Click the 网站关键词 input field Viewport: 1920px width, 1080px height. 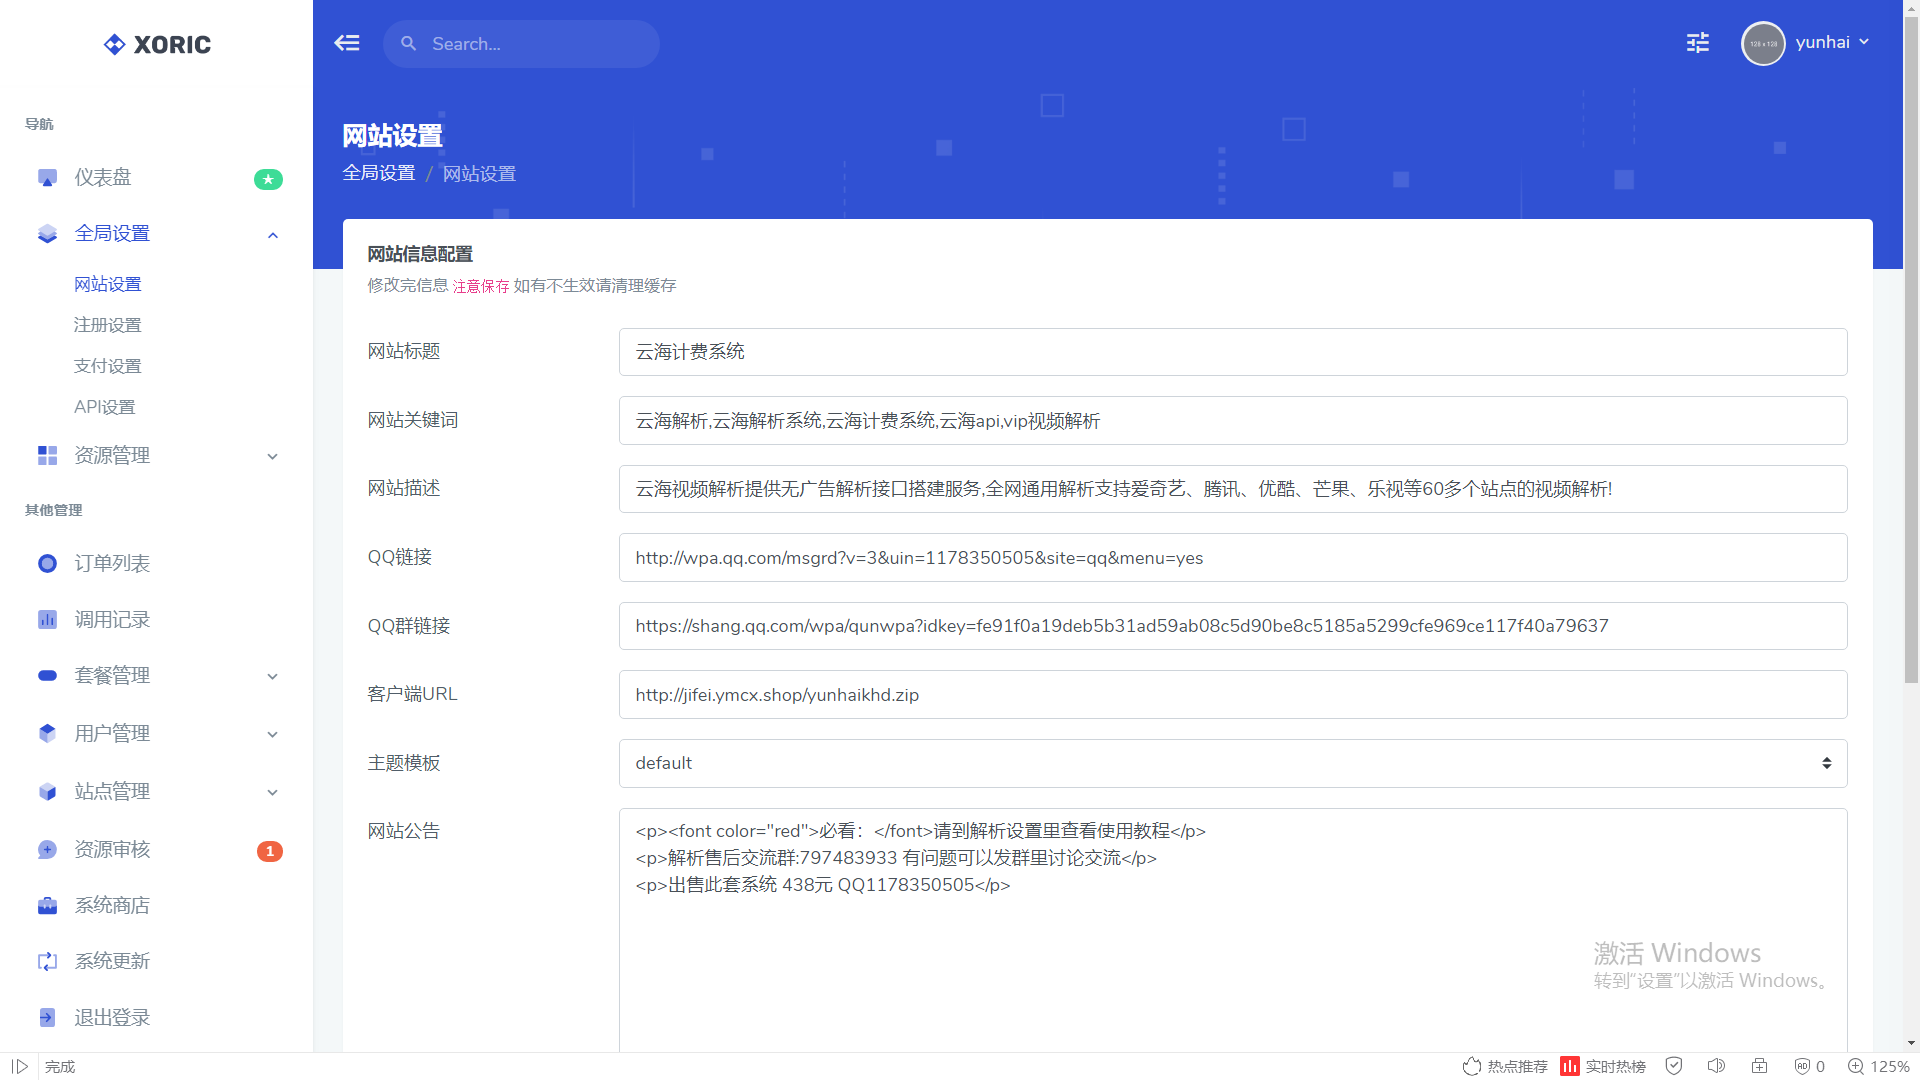click(x=1232, y=421)
